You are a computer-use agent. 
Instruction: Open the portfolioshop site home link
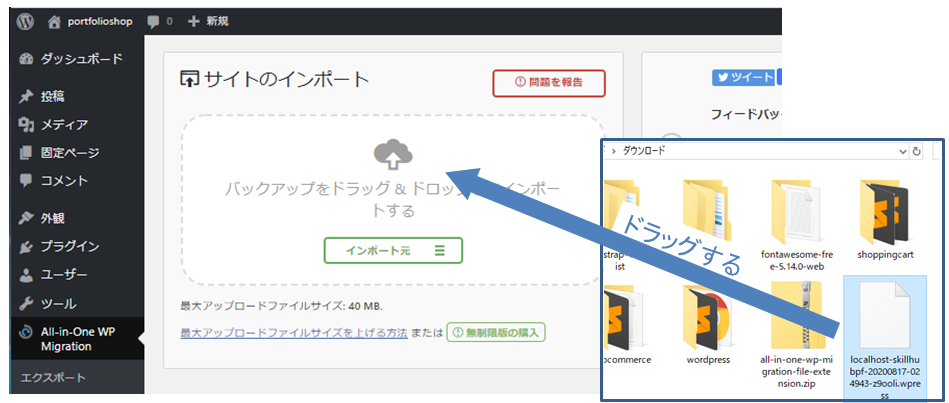pyautogui.click(x=90, y=22)
